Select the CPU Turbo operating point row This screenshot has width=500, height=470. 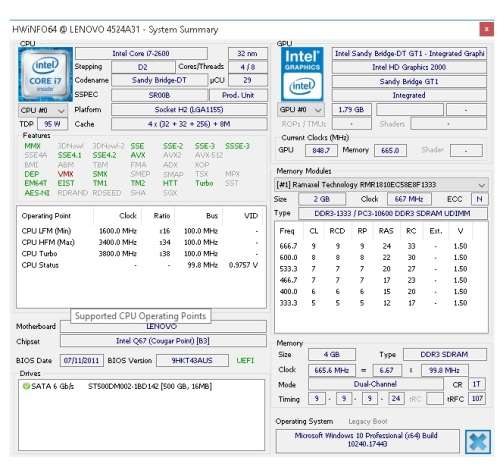click(x=141, y=254)
